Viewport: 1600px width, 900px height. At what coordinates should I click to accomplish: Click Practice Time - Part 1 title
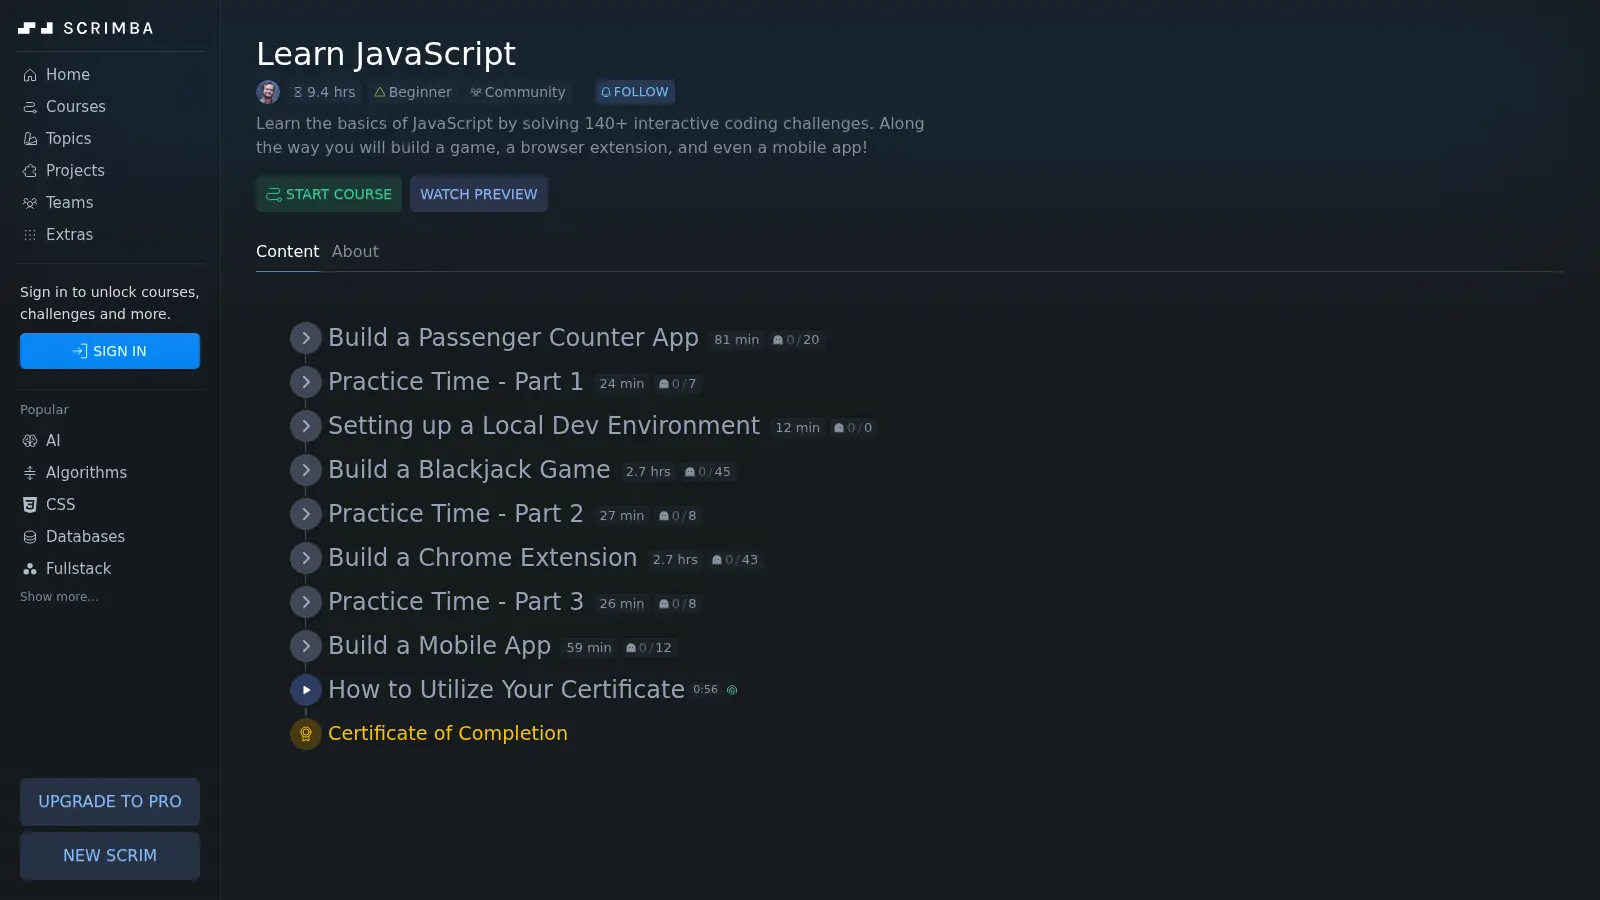point(456,382)
